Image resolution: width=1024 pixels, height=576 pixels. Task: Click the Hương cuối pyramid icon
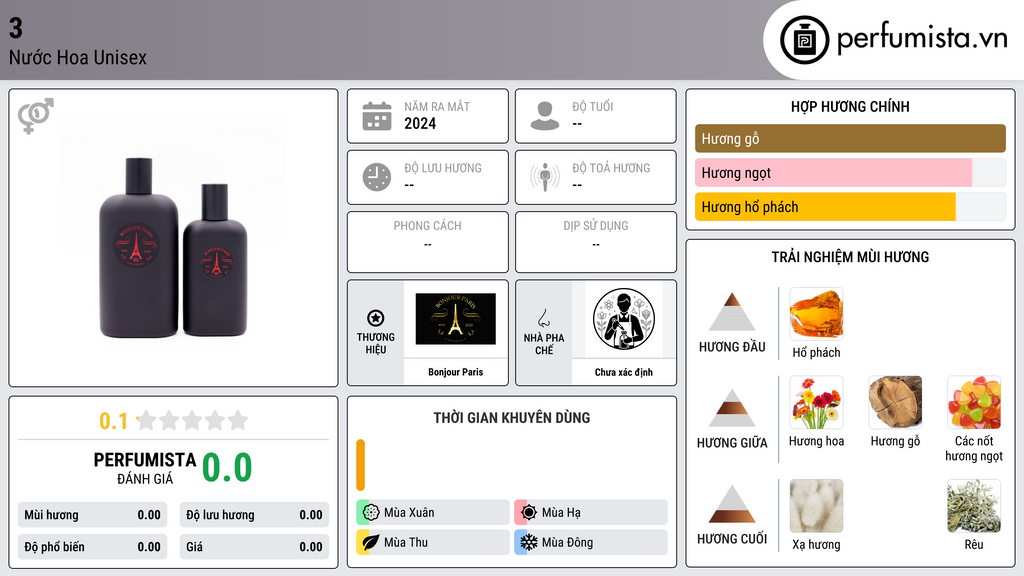732,504
